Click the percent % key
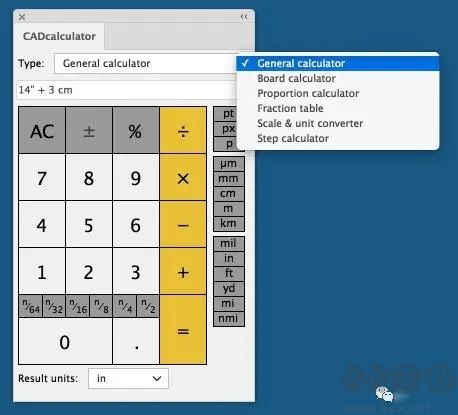458x415 pixels. (x=136, y=130)
